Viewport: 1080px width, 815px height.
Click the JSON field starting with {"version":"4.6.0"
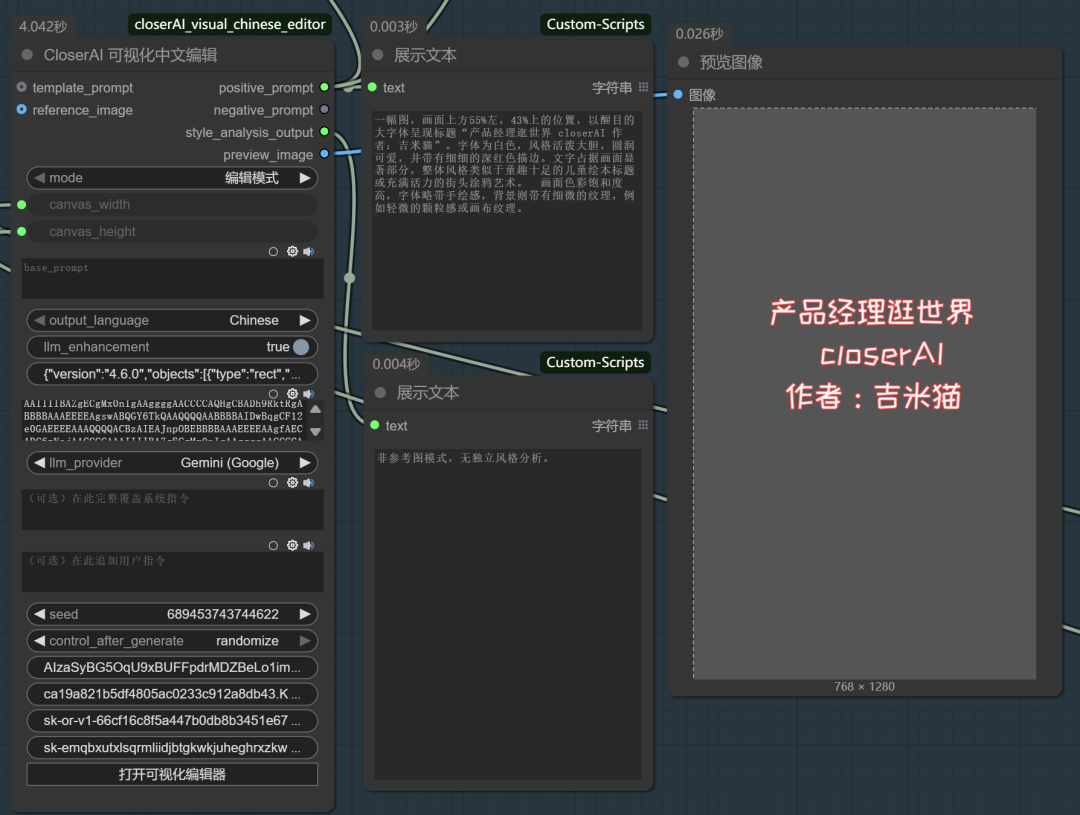click(172, 373)
